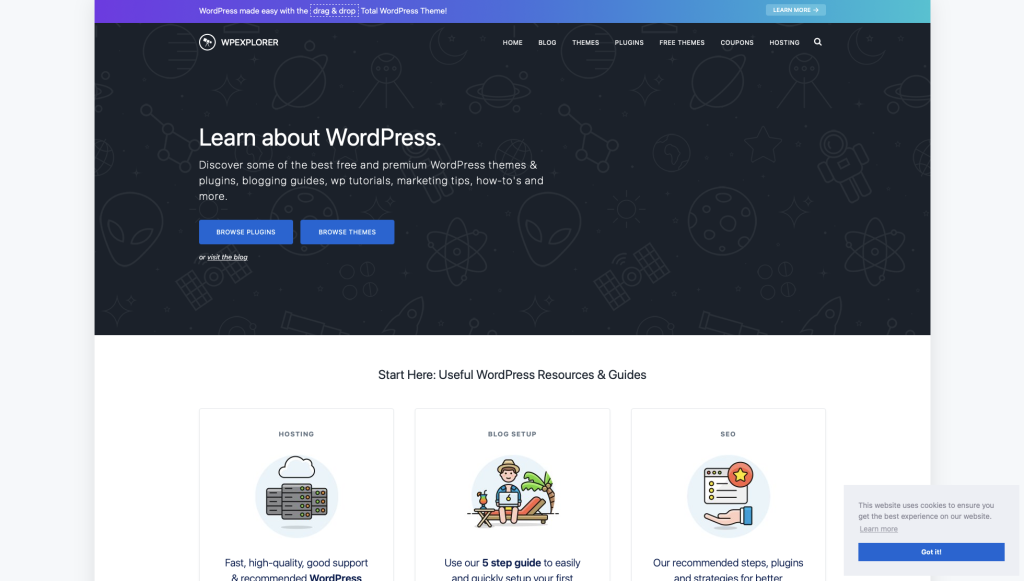1024x581 pixels.
Task: Open the Blog menu item
Action: click(x=547, y=42)
